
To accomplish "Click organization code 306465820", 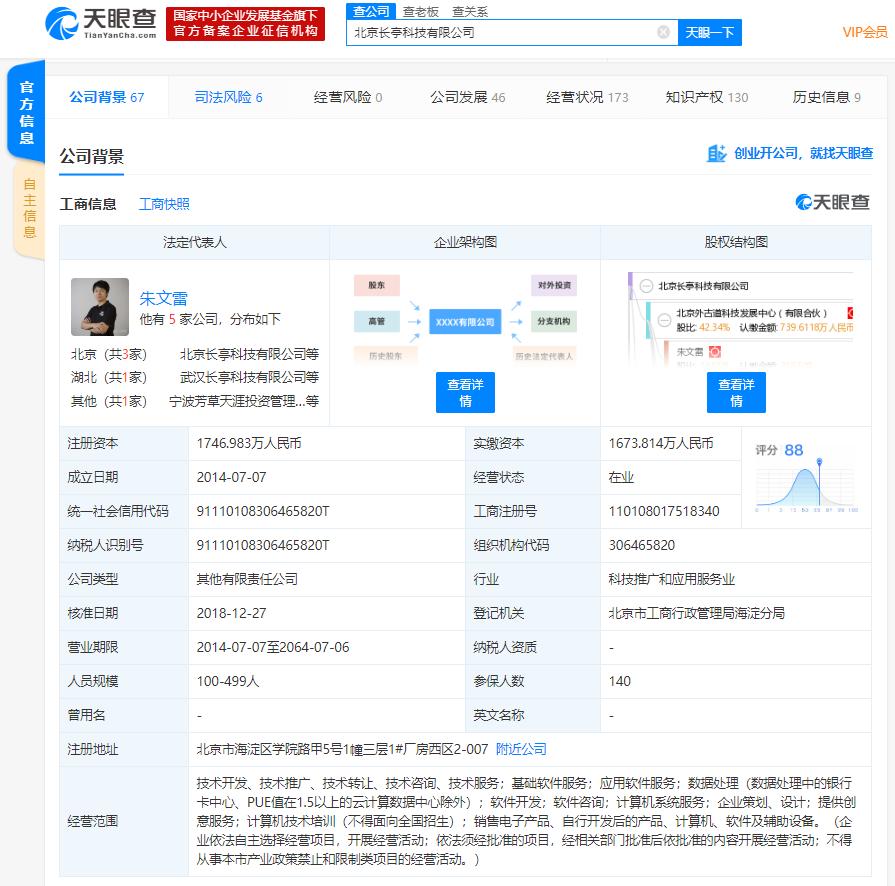I will tap(642, 545).
